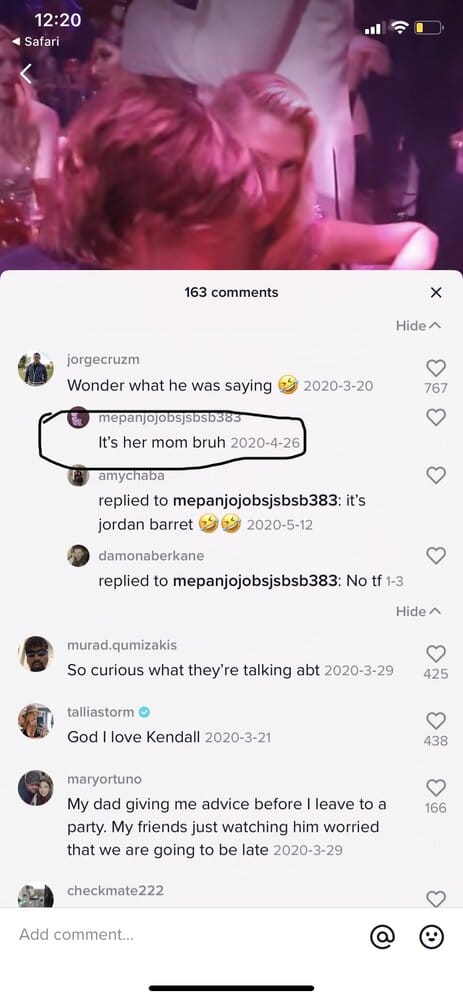463x1000 pixels.
Task: Like murad.qumizakis's comment
Action: 436,653
